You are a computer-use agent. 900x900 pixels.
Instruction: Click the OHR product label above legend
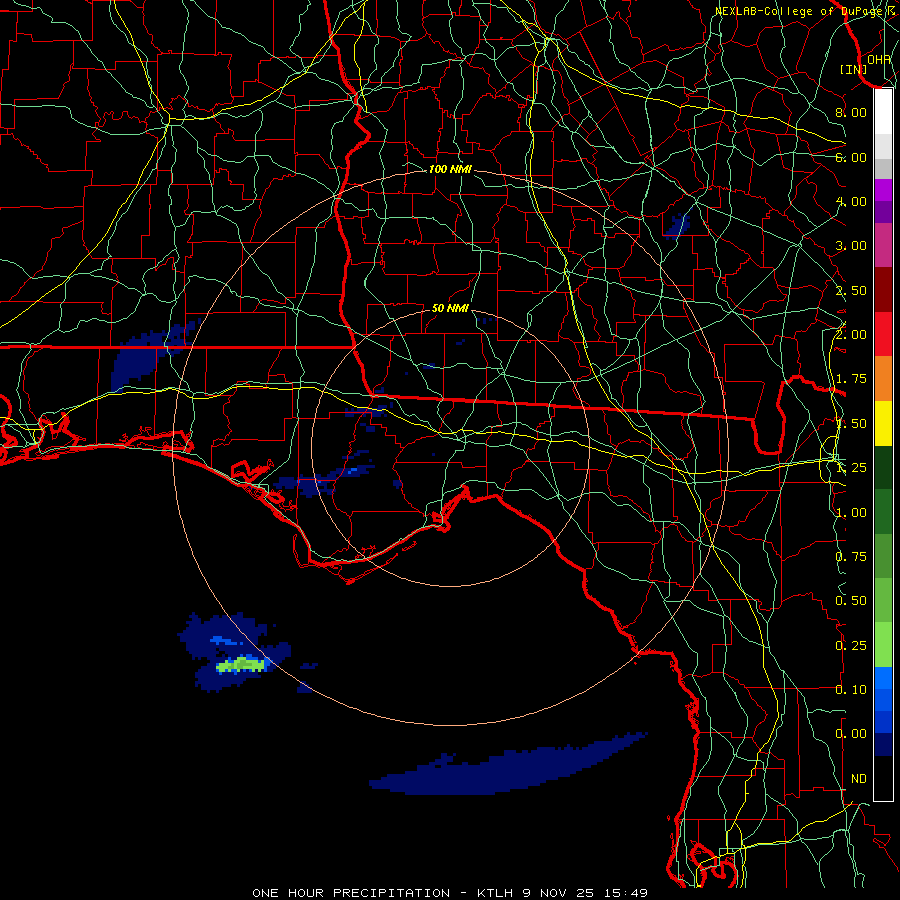point(879,59)
